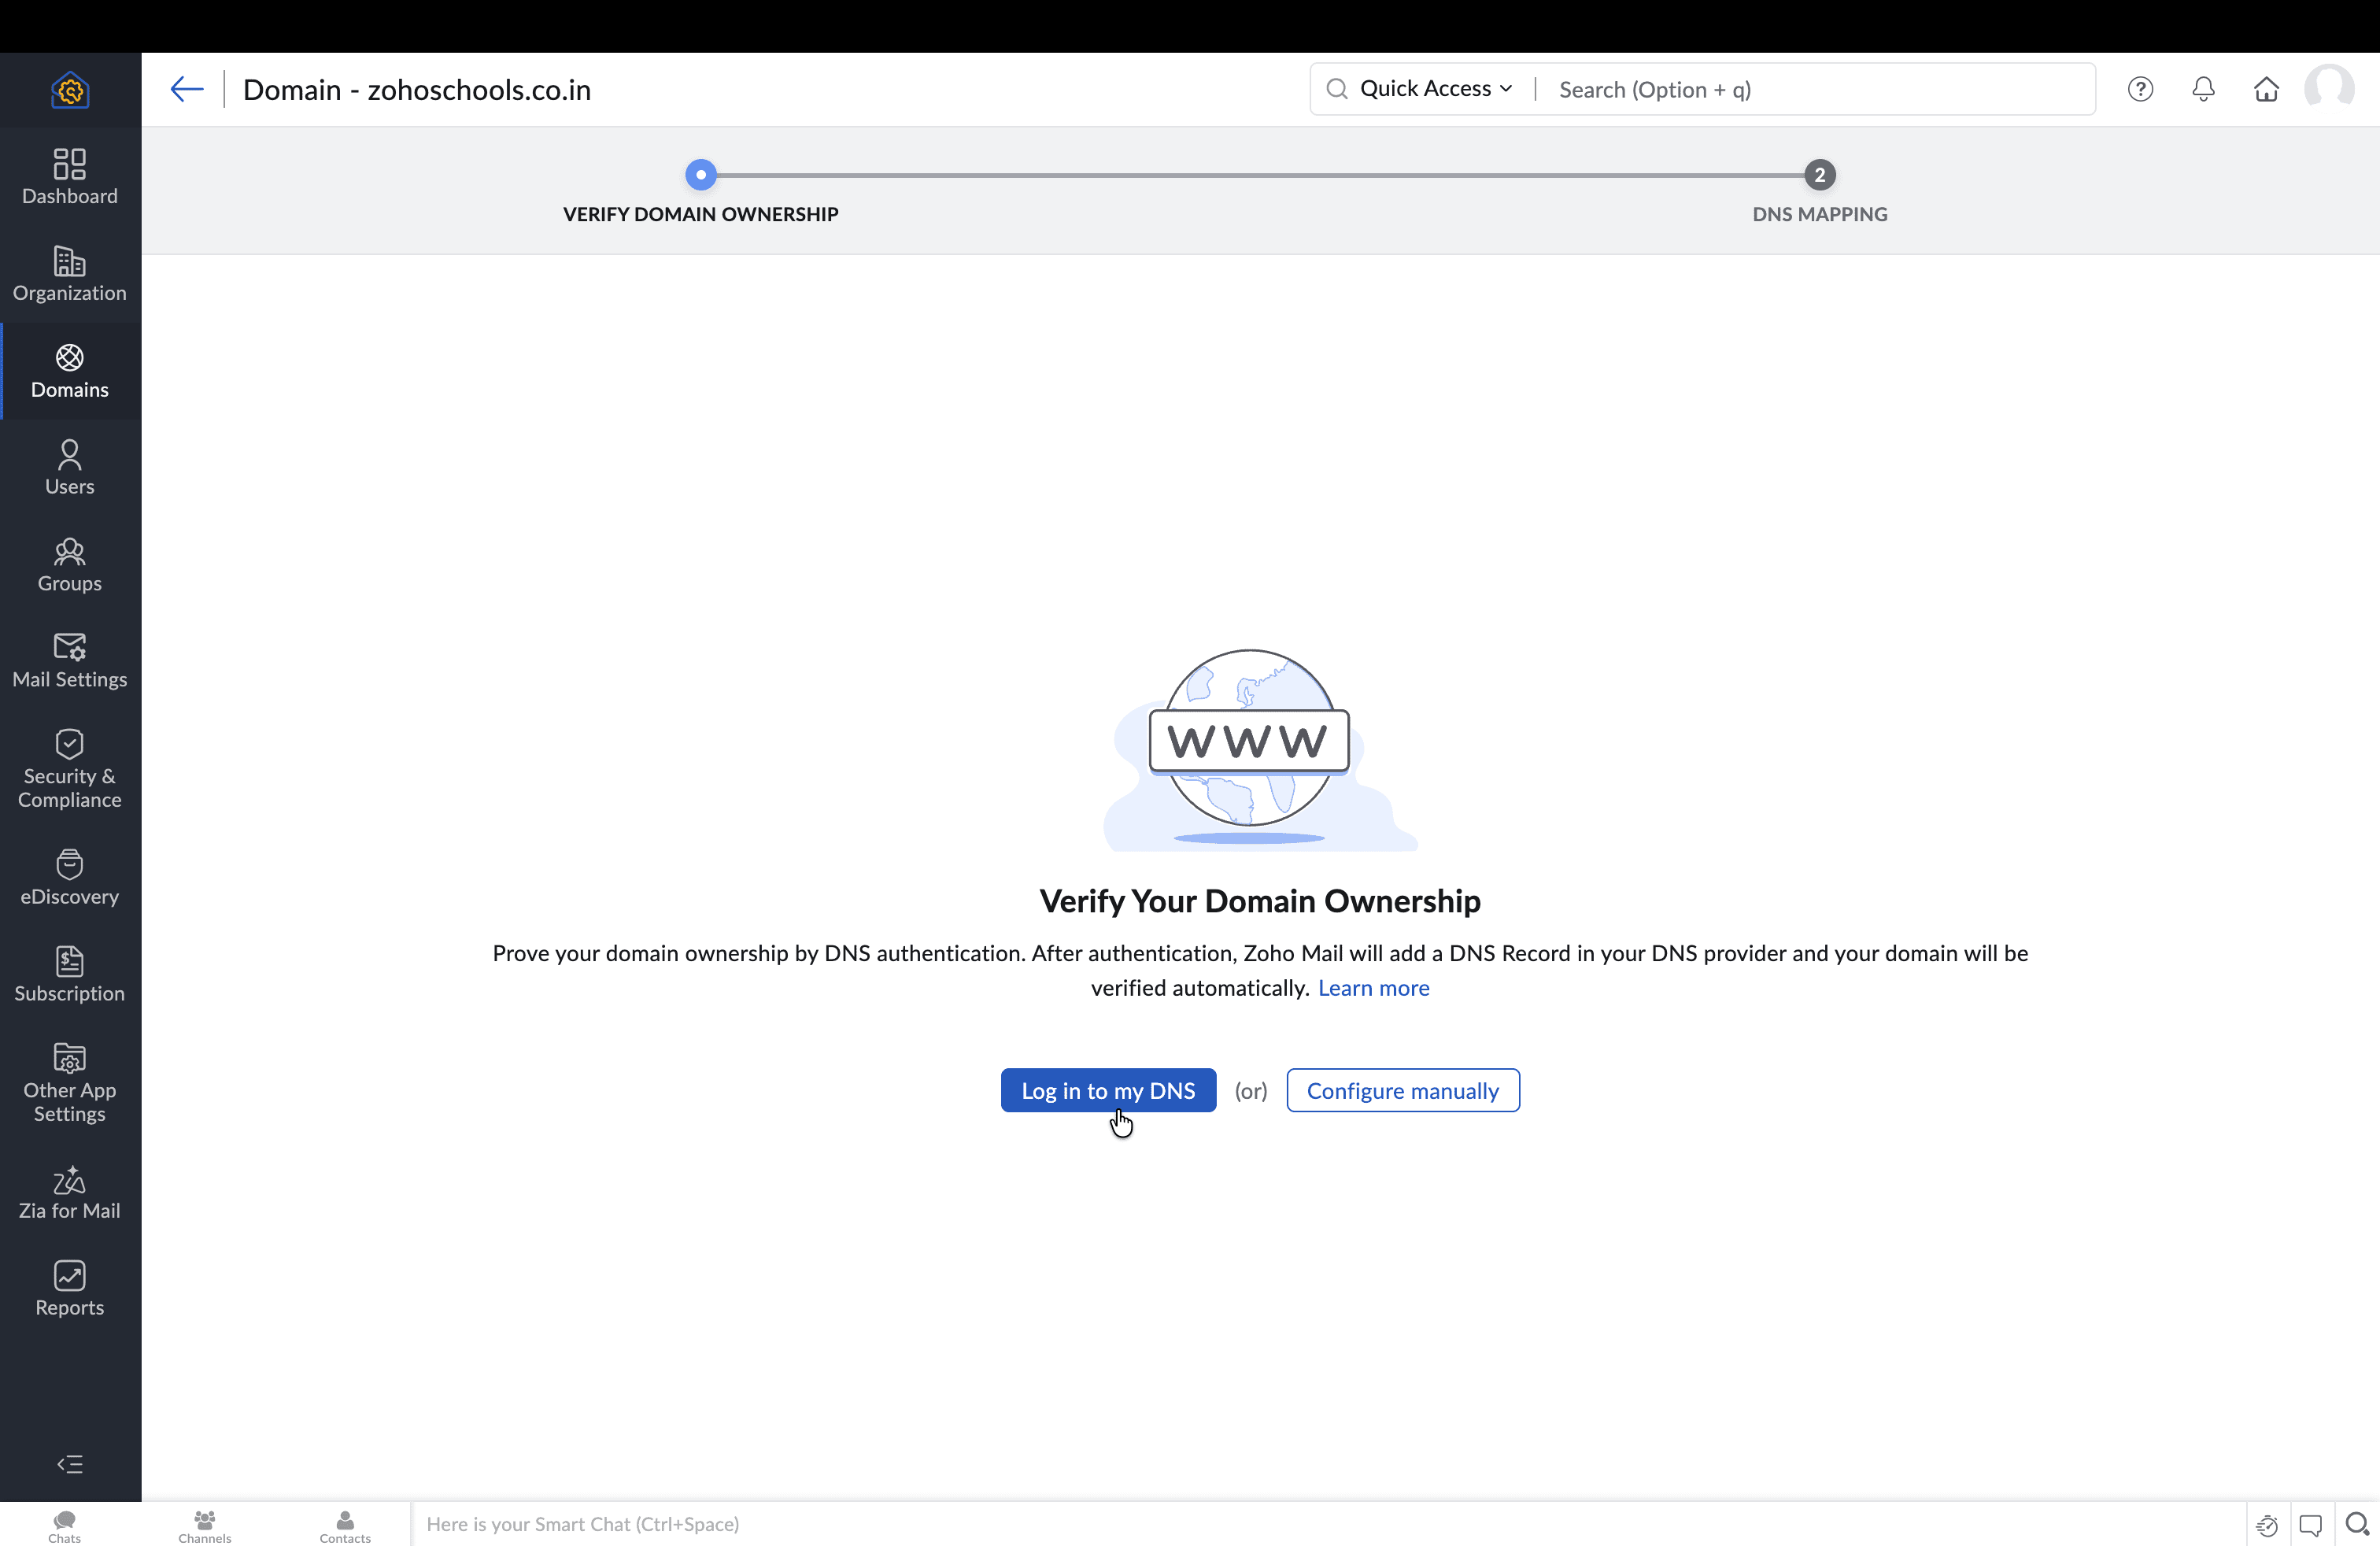Open the chat bubble icon at bottom right
Image resolution: width=2380 pixels, height=1546 pixels.
point(2310,1525)
